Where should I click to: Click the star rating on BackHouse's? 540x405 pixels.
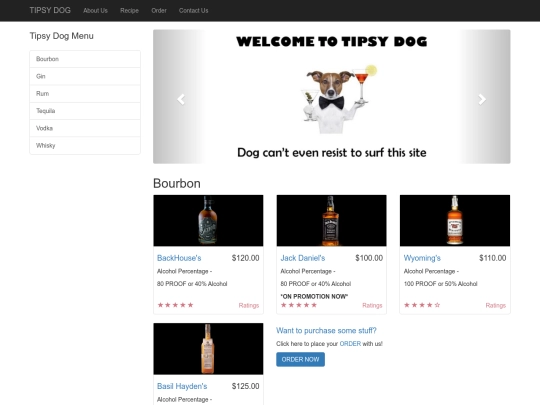(175, 305)
